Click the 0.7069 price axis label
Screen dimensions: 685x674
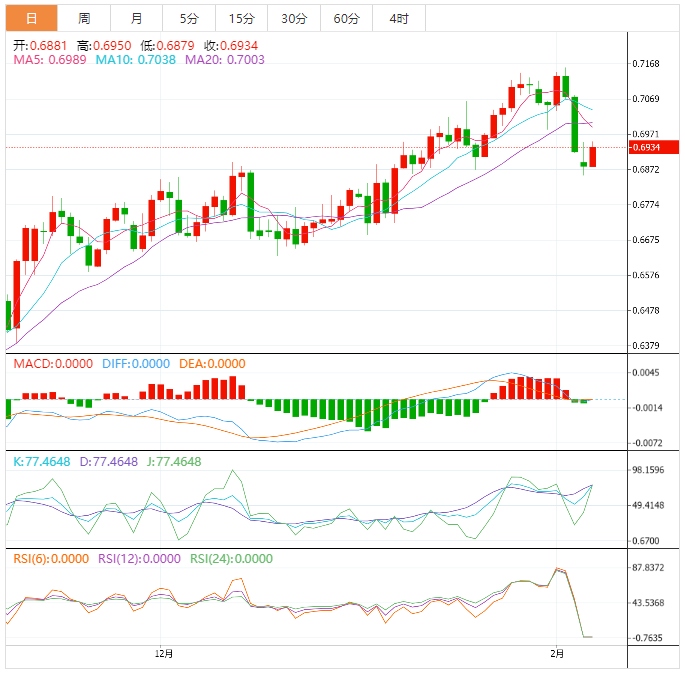pos(646,99)
